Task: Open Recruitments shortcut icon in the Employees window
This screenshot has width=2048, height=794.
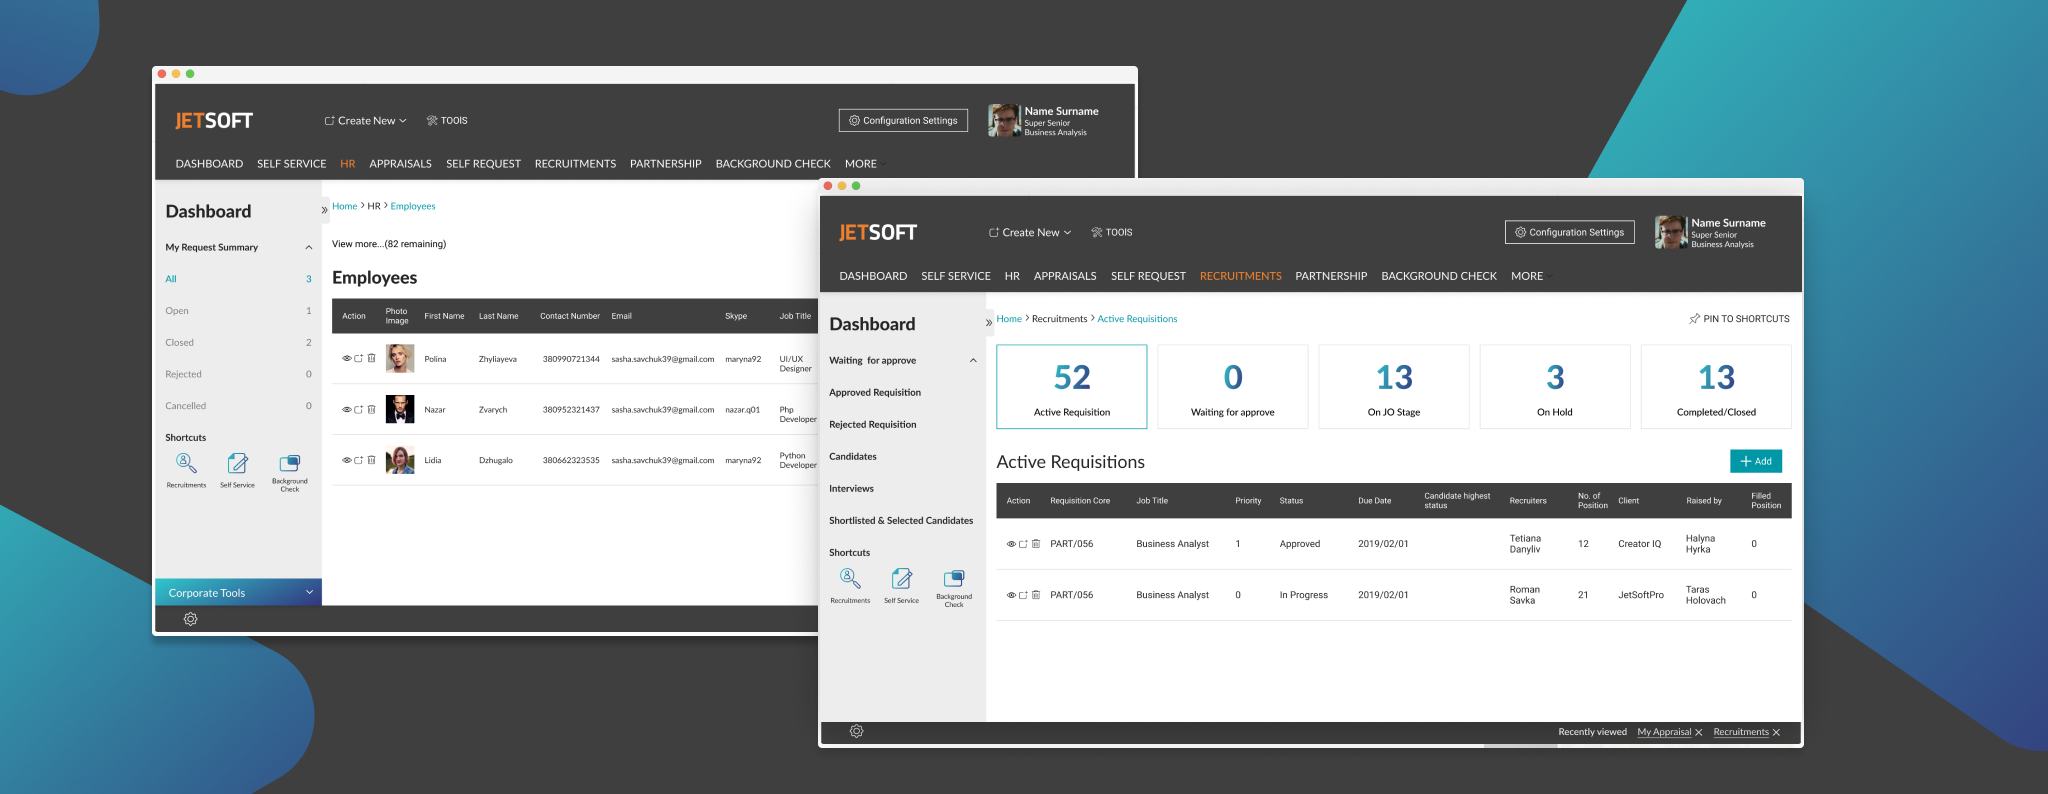Action: pyautogui.click(x=186, y=464)
